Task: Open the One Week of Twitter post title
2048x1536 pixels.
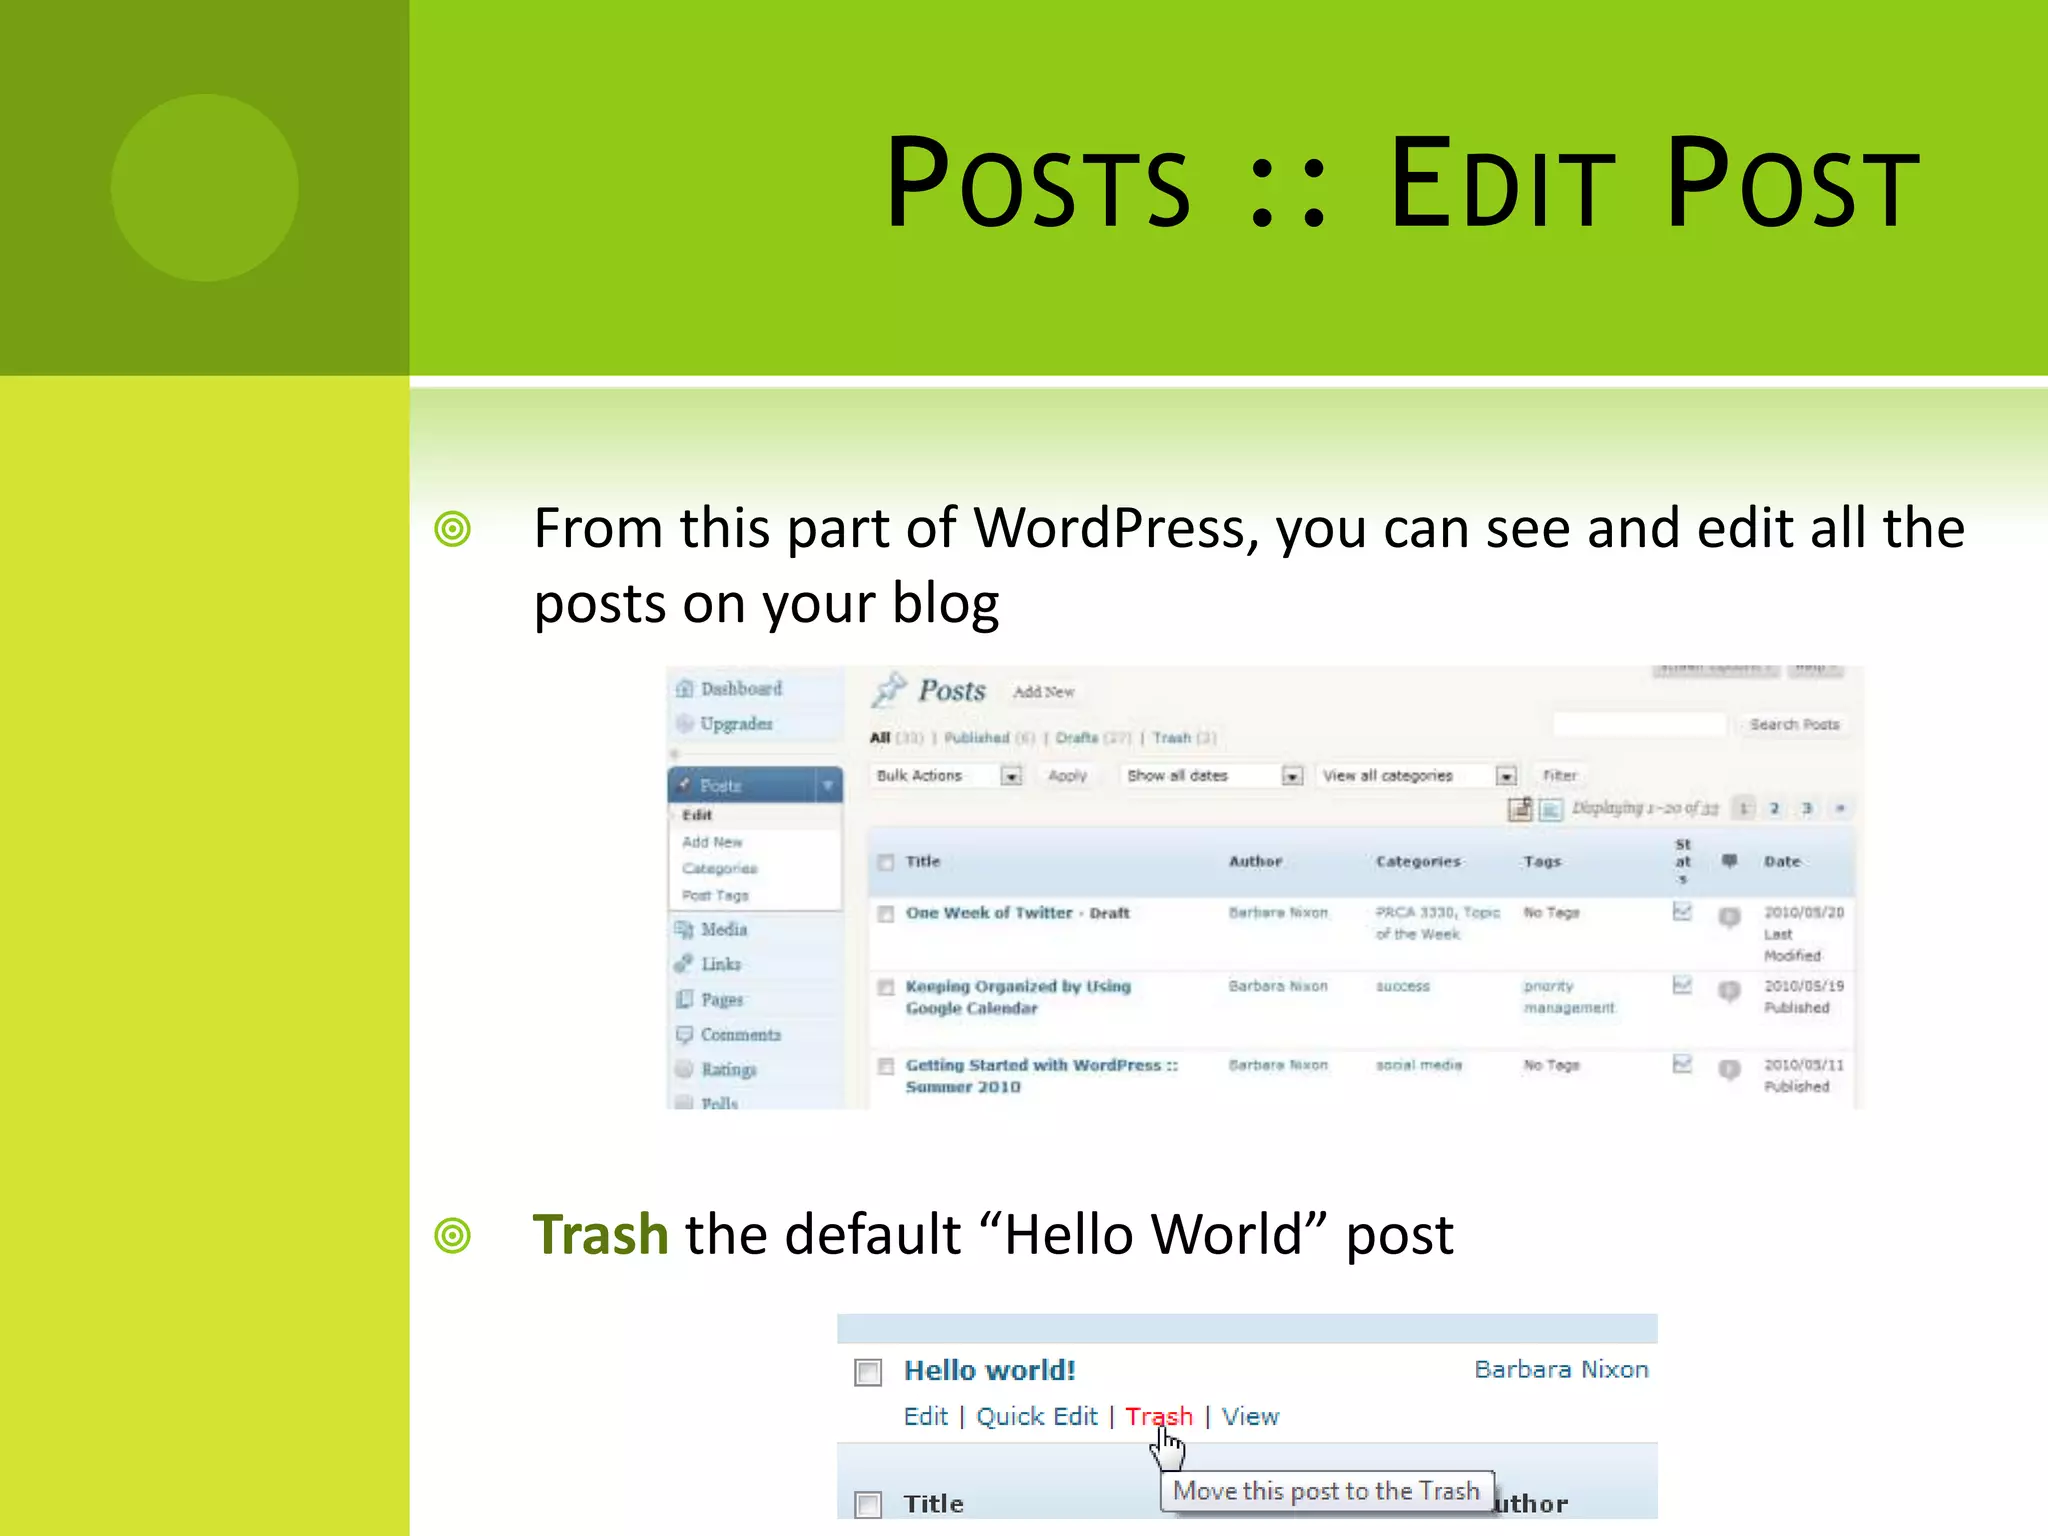Action: 989,913
